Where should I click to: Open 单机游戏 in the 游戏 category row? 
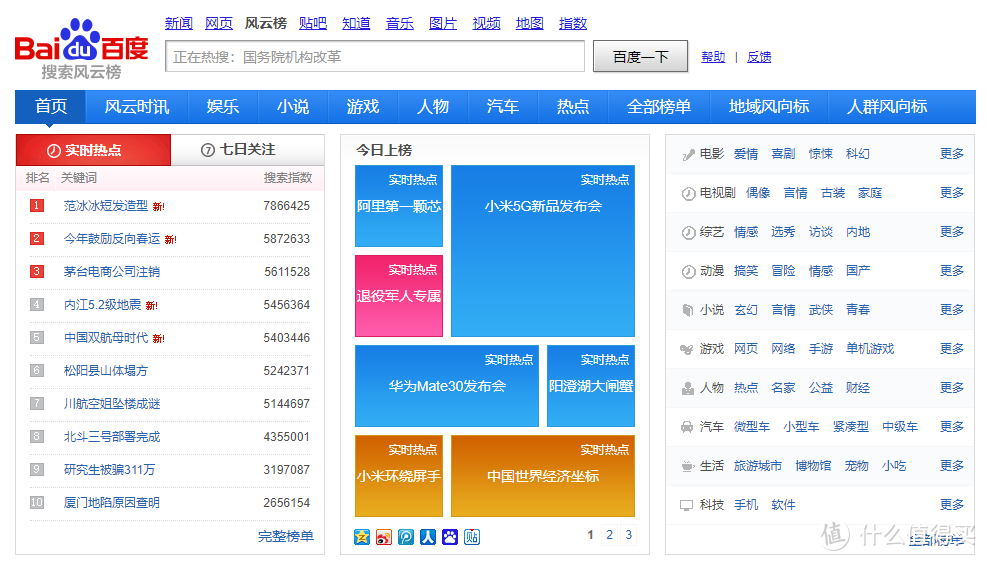(x=870, y=349)
